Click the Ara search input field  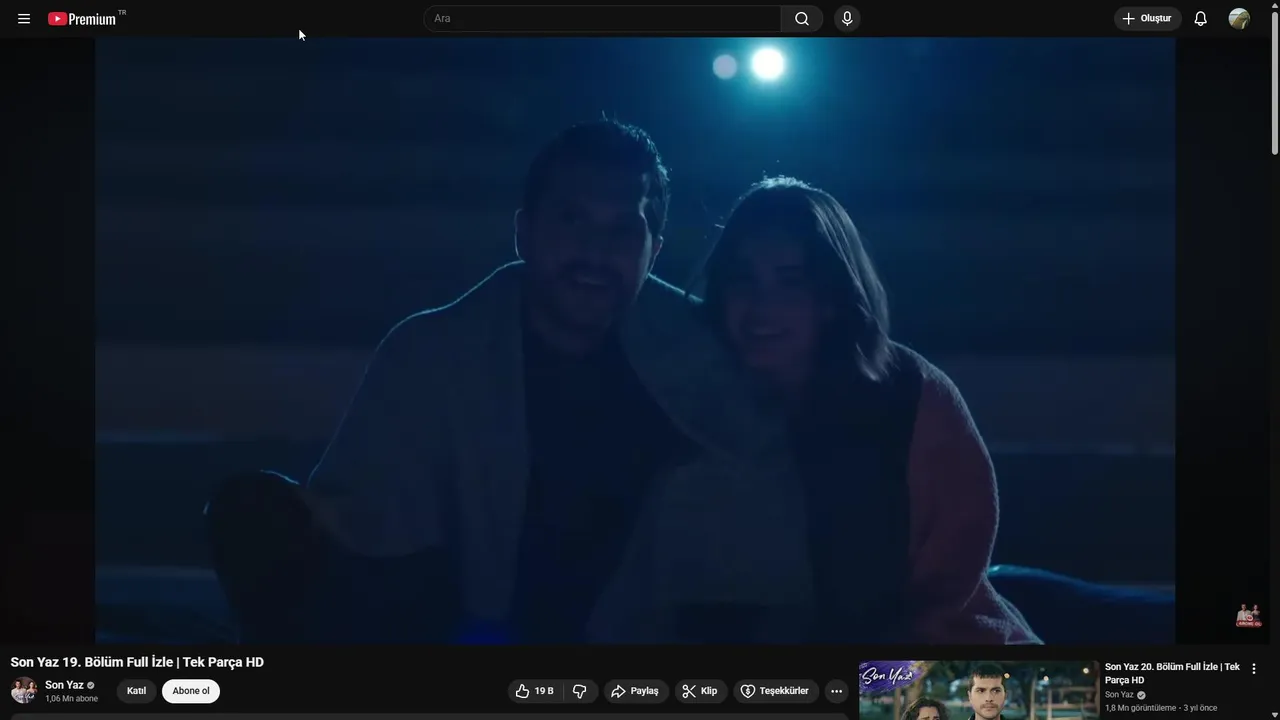(x=603, y=18)
